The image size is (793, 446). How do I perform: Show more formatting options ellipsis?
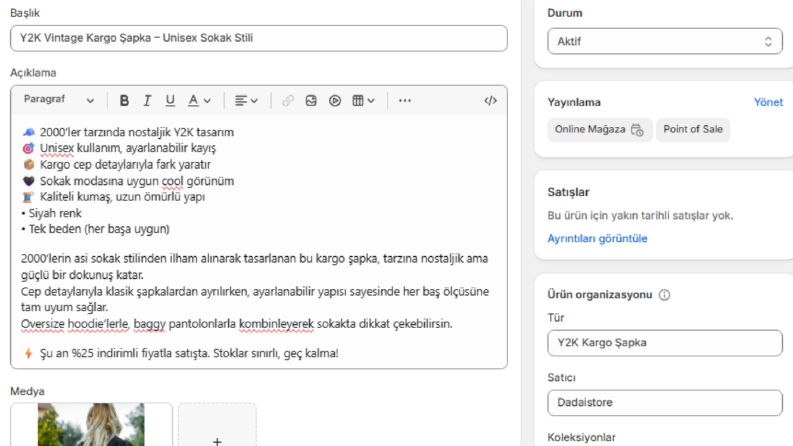point(405,101)
